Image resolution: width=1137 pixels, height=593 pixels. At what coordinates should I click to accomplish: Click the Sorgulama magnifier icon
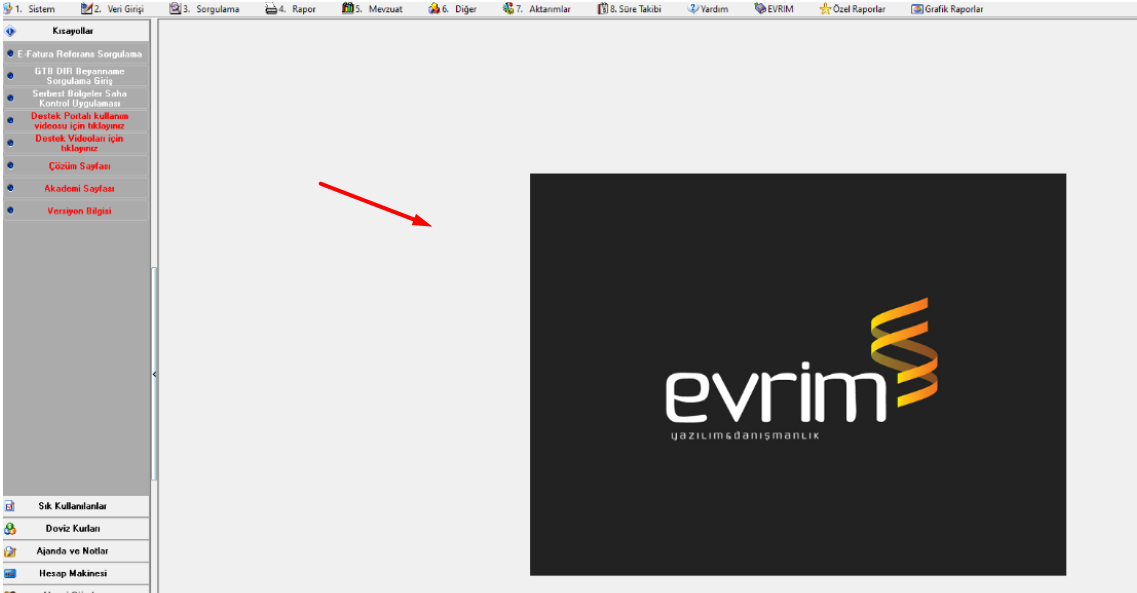tap(174, 9)
